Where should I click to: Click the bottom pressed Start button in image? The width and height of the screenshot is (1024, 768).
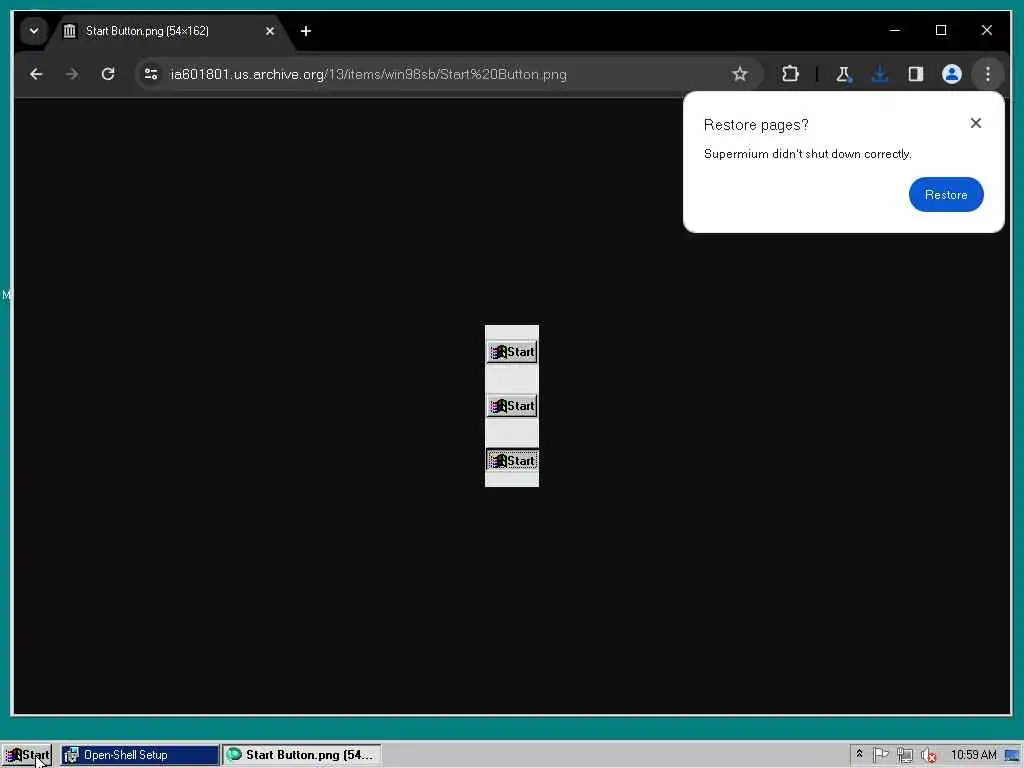(512, 460)
